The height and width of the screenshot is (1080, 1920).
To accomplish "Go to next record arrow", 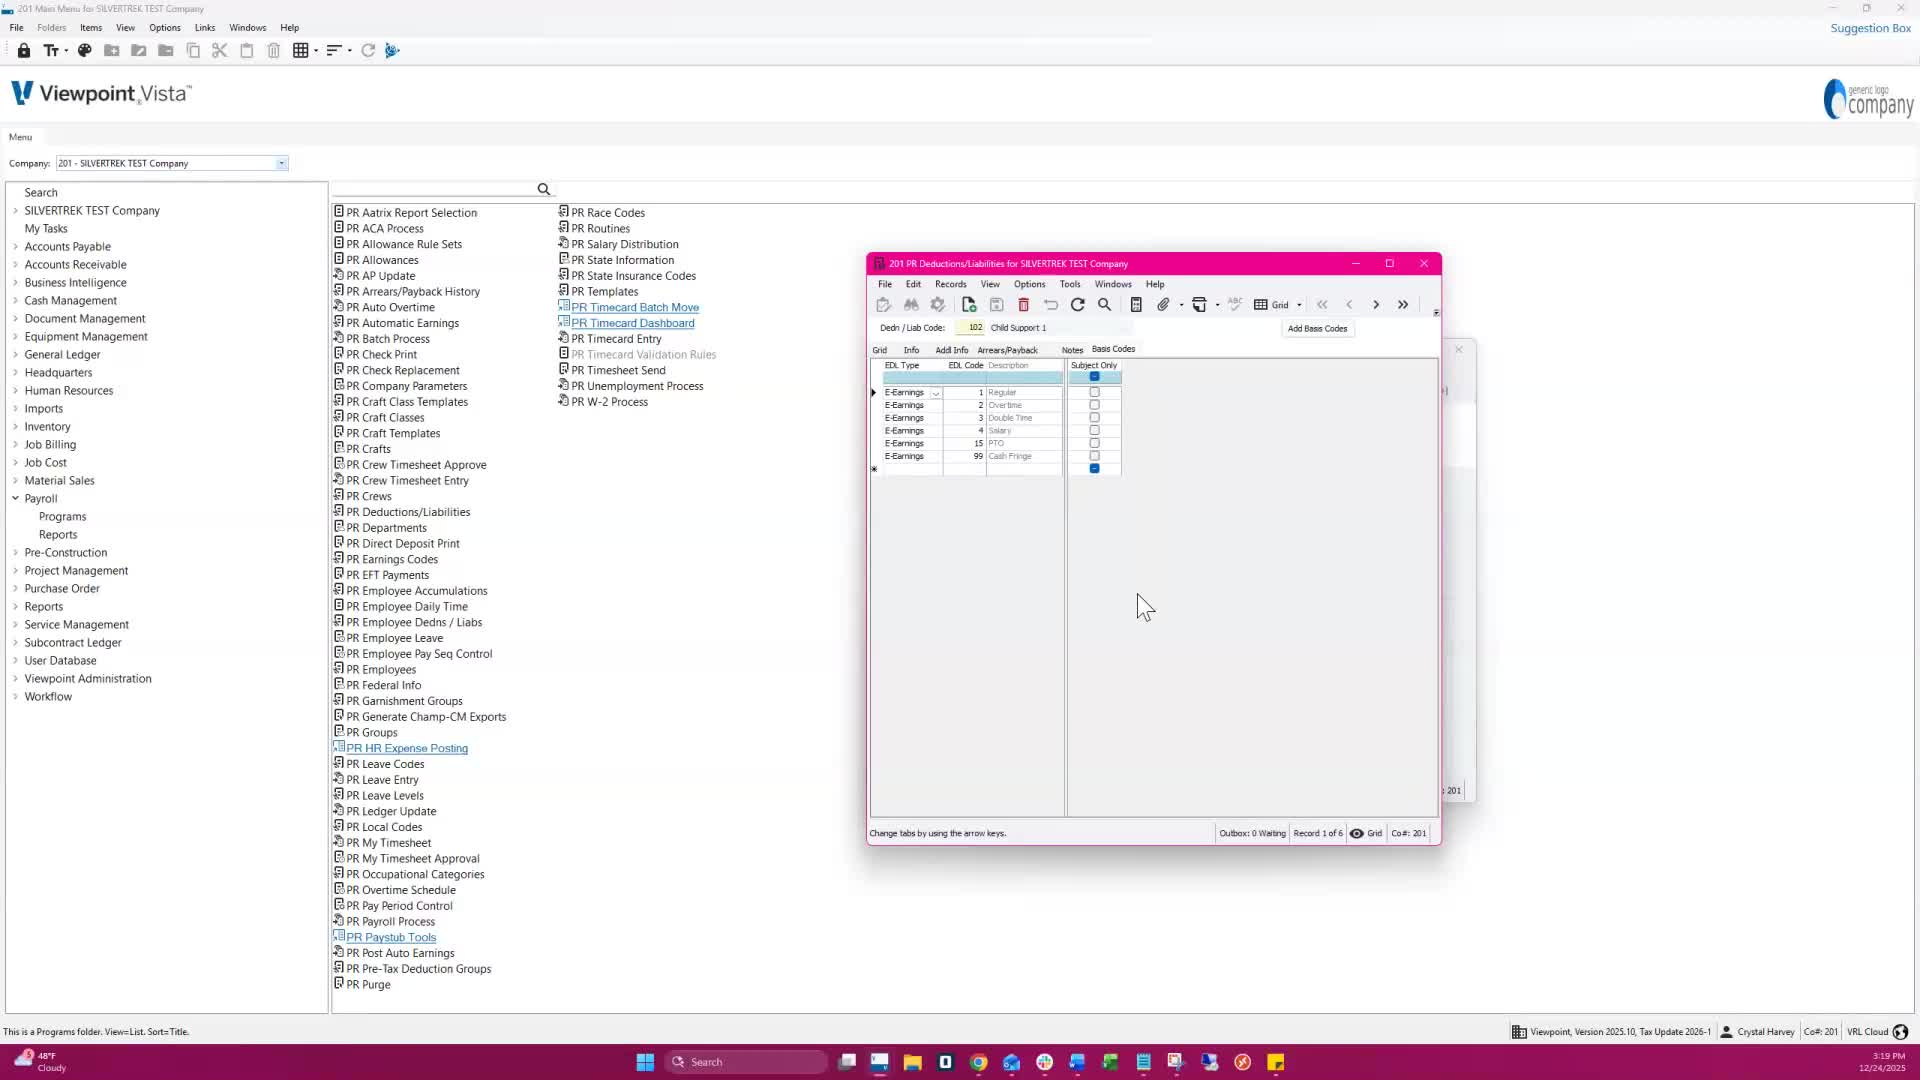I will tap(1376, 305).
